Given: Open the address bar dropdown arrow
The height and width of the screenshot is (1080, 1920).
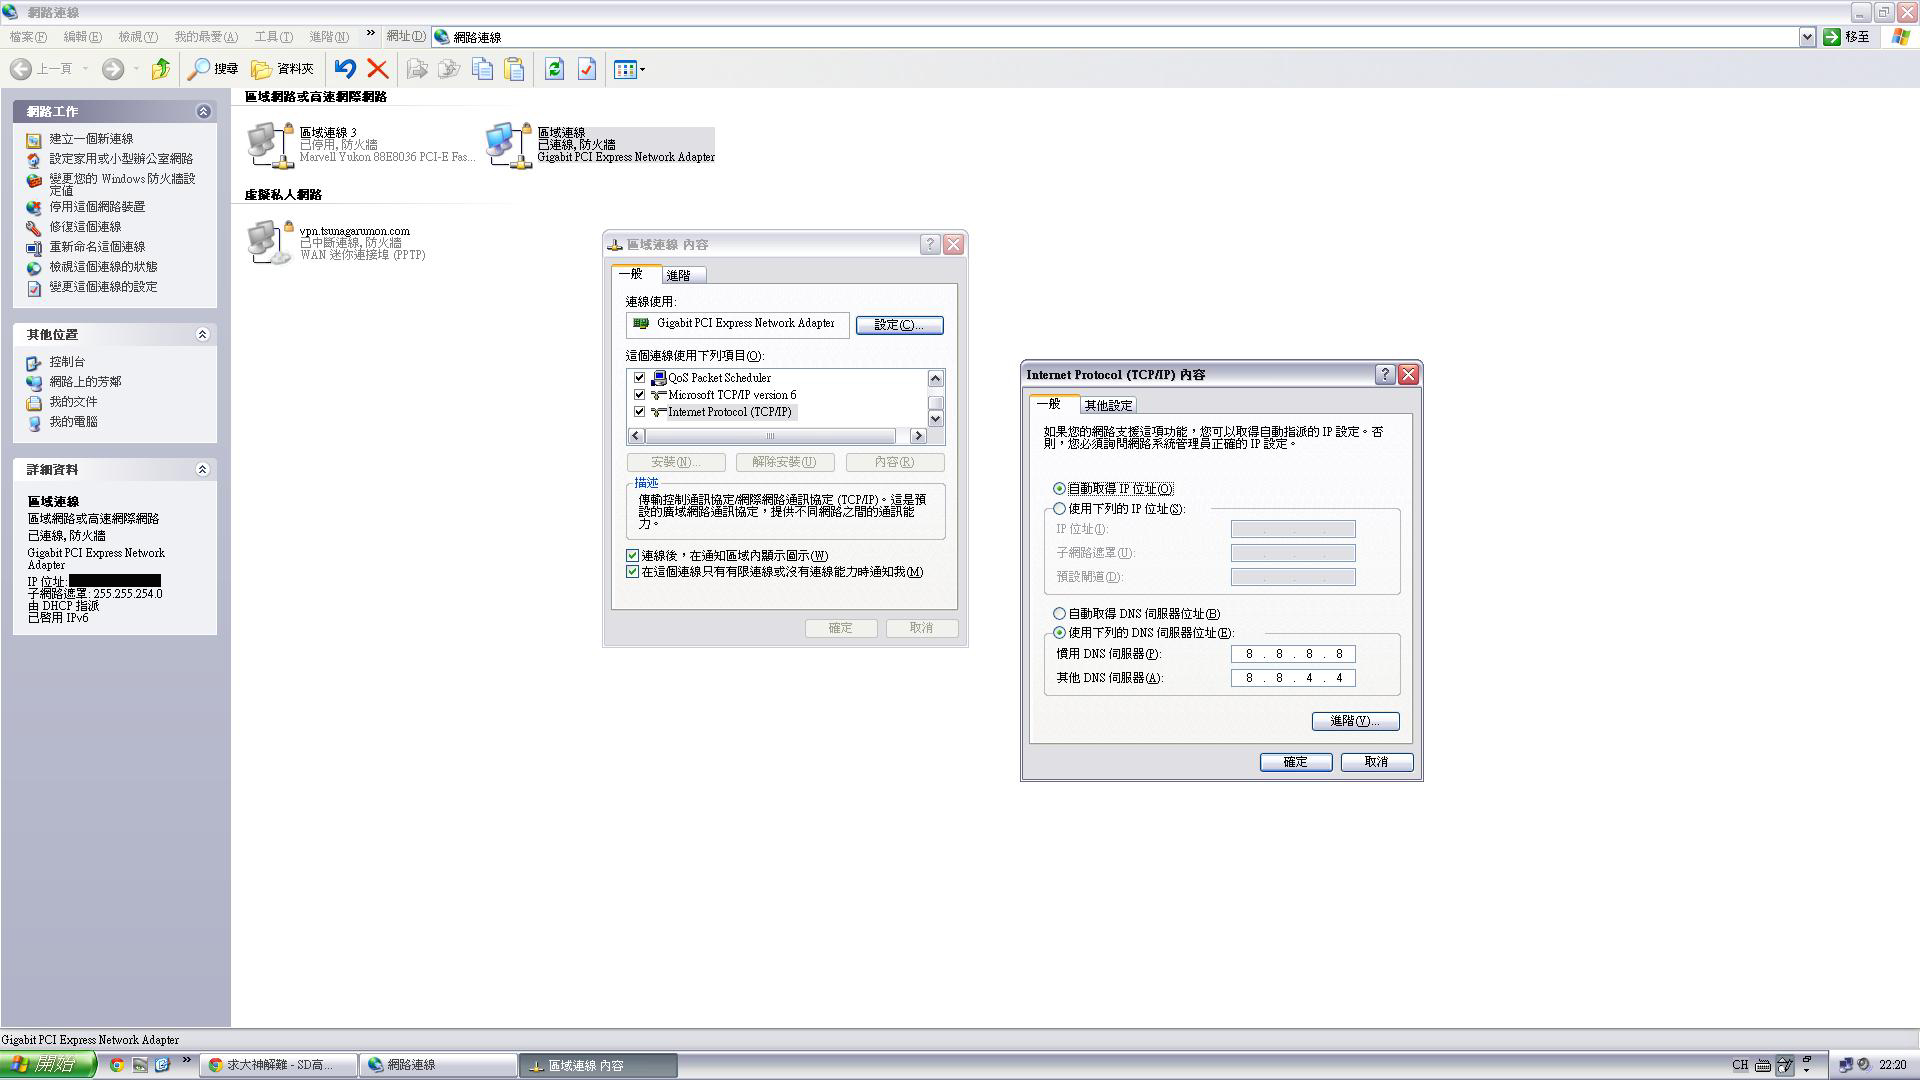Looking at the screenshot, I should (1807, 37).
